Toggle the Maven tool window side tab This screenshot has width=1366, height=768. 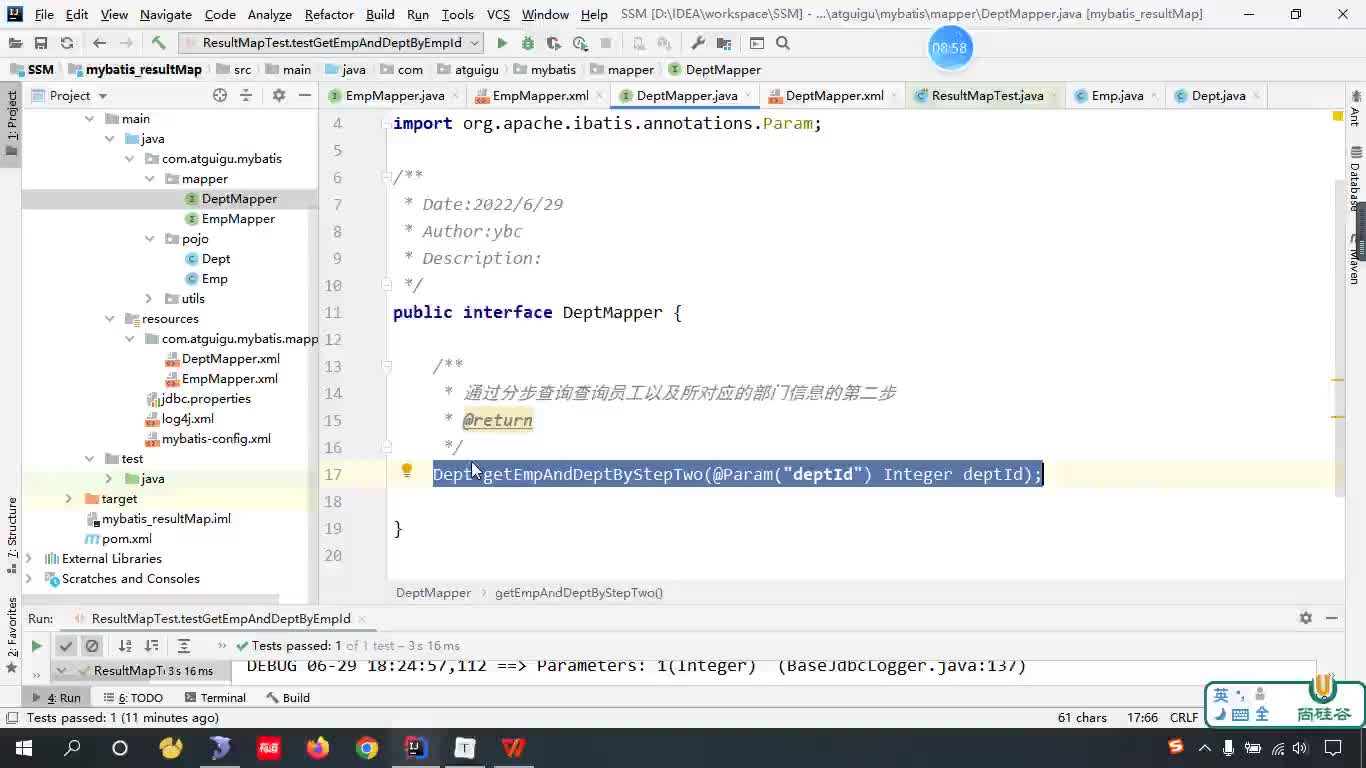pos(1355,258)
